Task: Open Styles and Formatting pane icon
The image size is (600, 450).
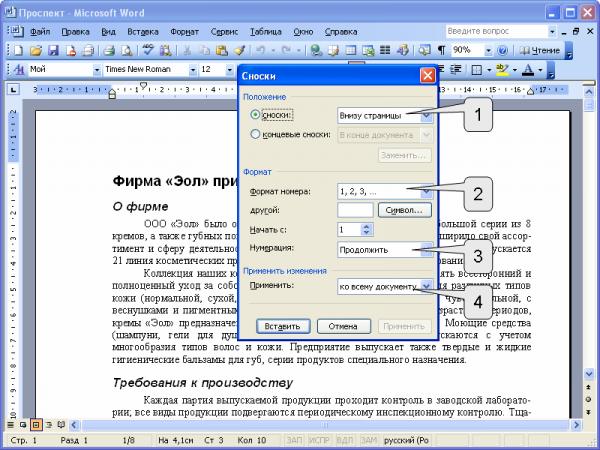Action: [x=18, y=70]
